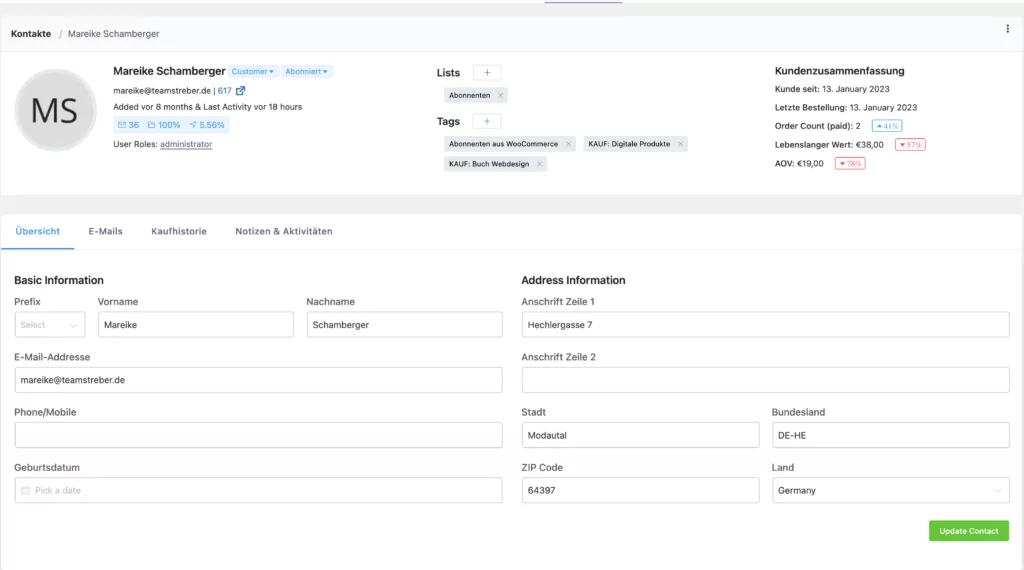
Task: Click the Abonnenten list label
Action: (469, 95)
